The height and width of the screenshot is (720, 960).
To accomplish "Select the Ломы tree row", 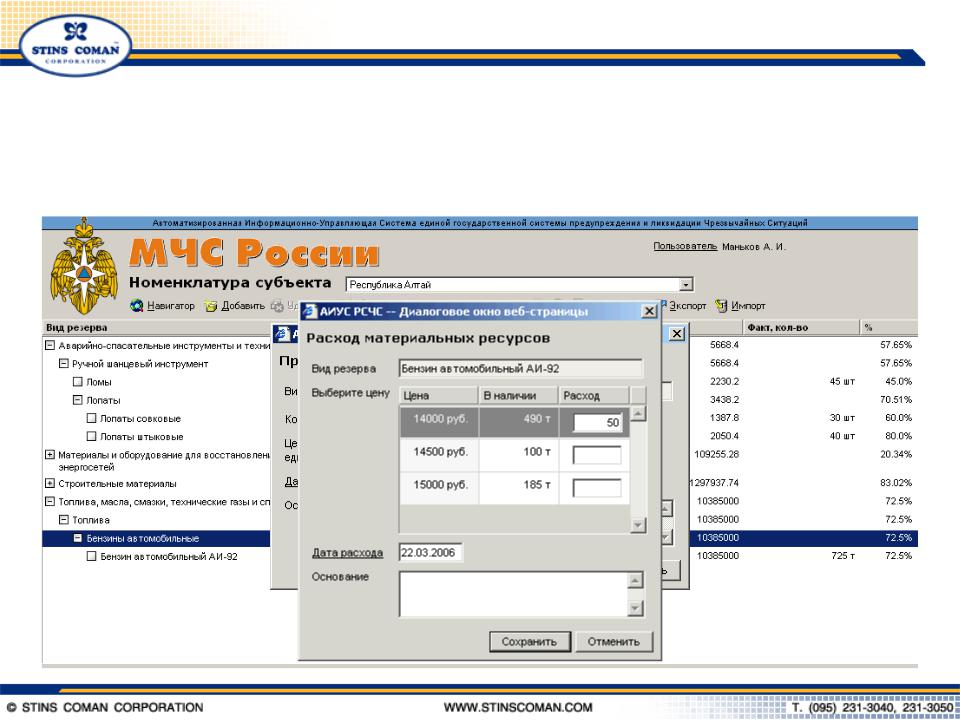I will [x=99, y=382].
